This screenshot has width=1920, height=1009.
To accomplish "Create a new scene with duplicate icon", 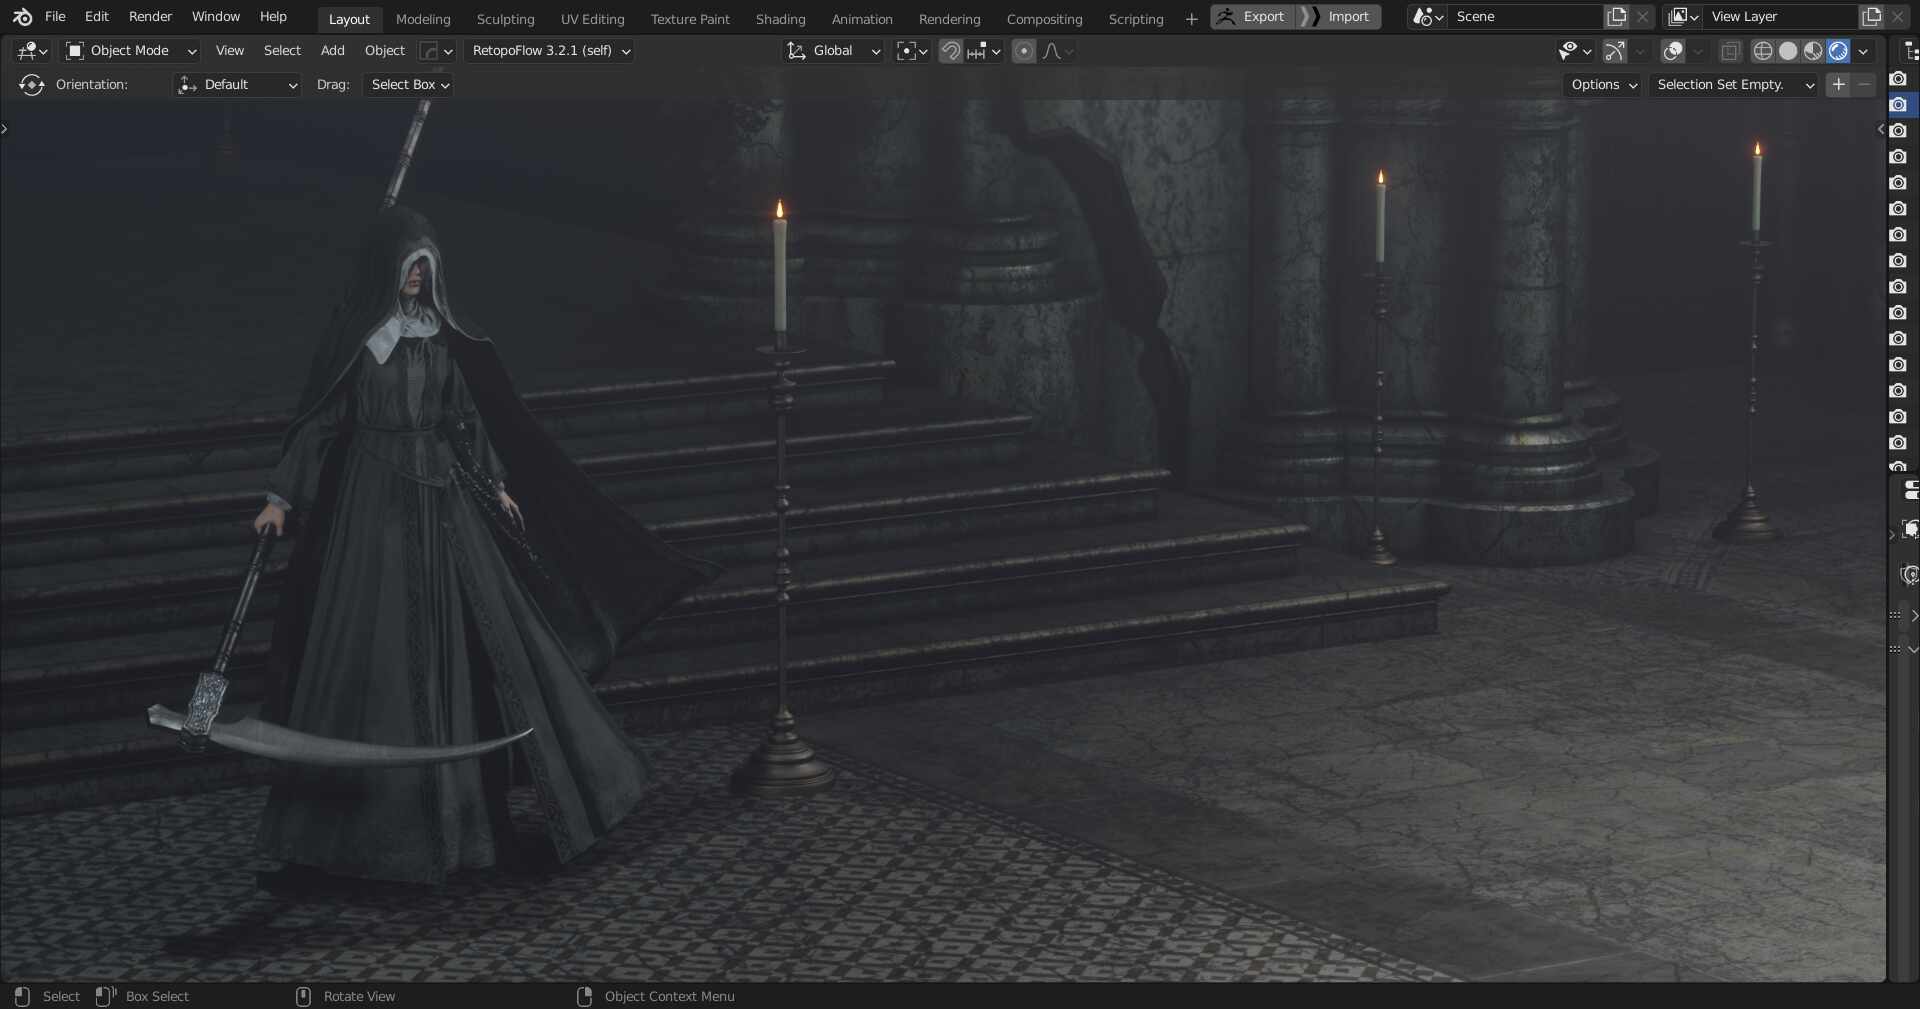I will point(1616,17).
